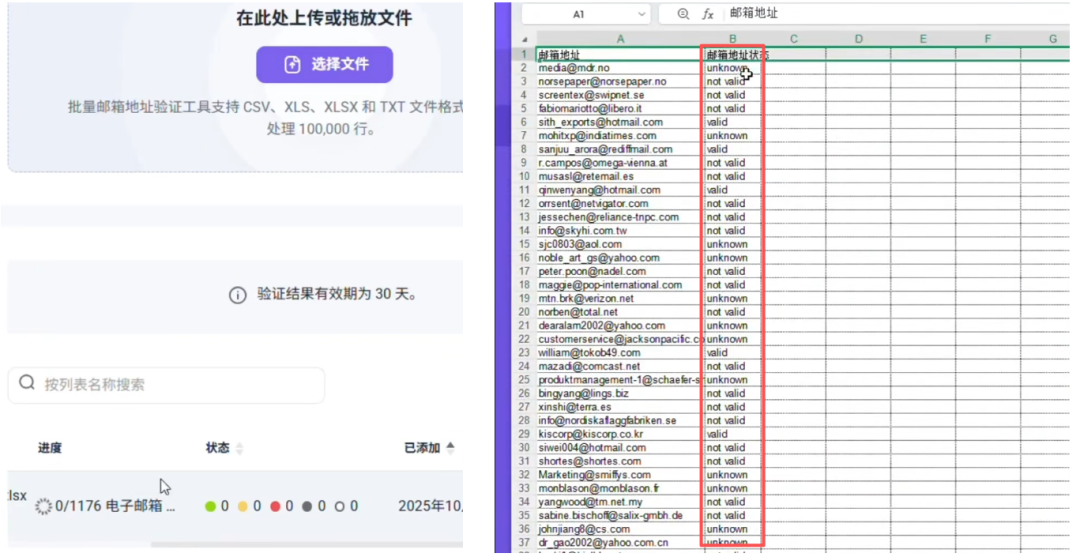Click the info icon beside 验证结果有效期

click(237, 295)
